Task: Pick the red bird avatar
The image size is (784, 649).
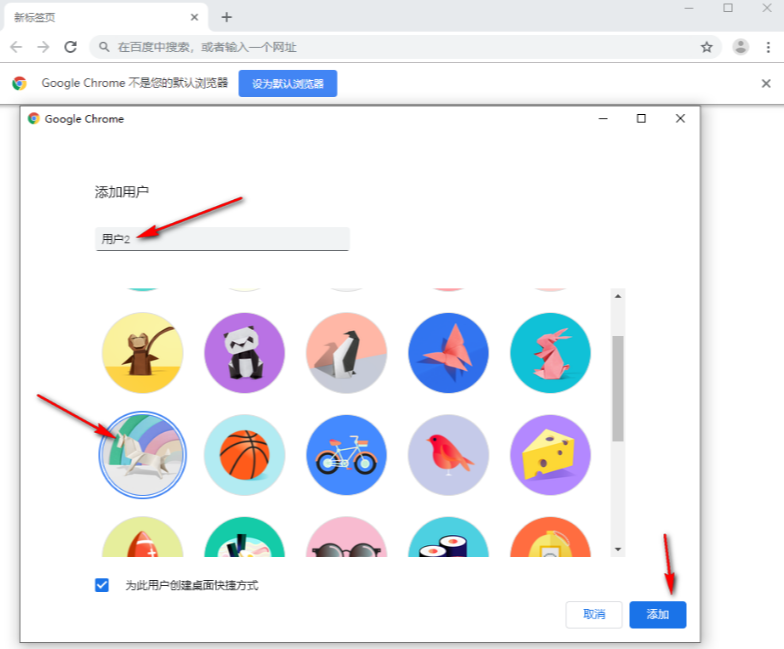Action: pyautogui.click(x=448, y=455)
